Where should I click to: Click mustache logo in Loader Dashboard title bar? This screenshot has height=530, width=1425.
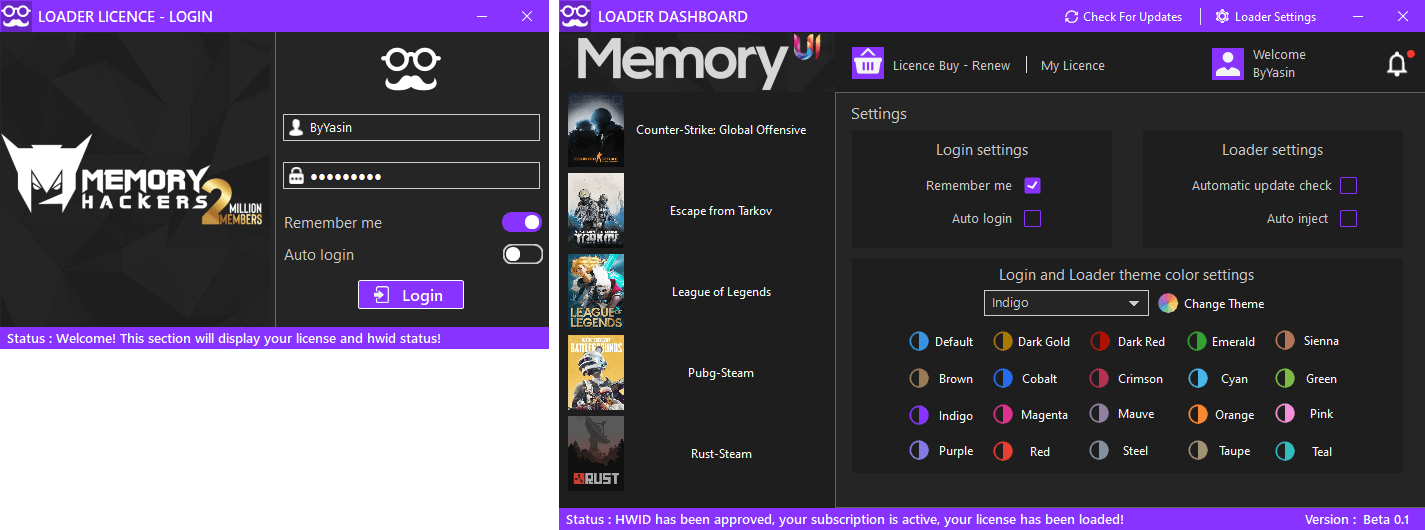(575, 16)
